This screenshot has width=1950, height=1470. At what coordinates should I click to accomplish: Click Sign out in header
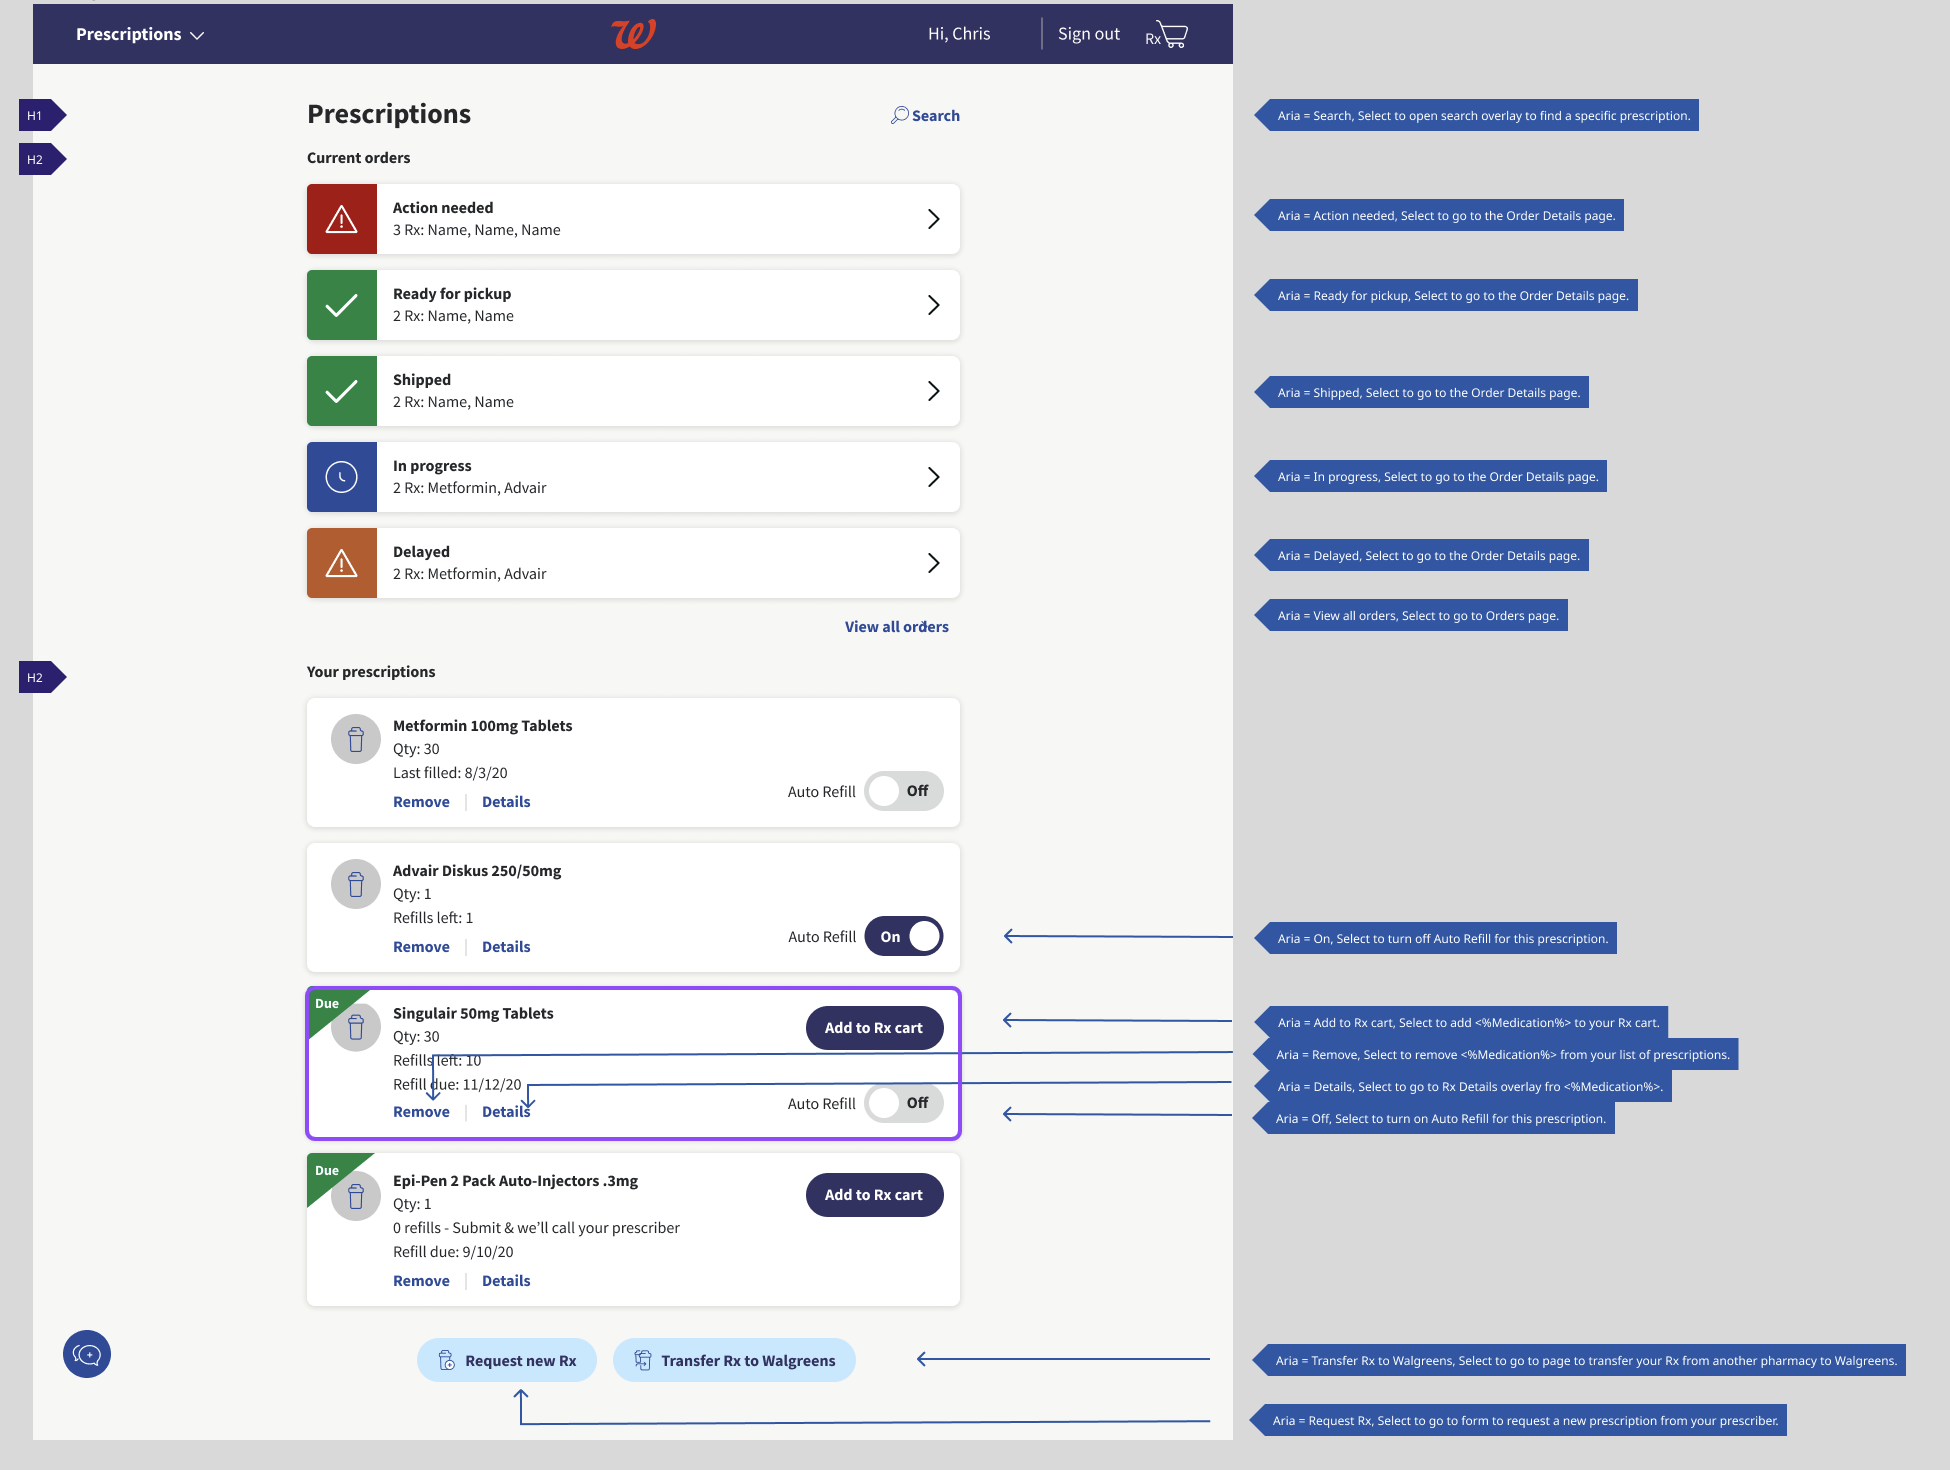tap(1088, 34)
